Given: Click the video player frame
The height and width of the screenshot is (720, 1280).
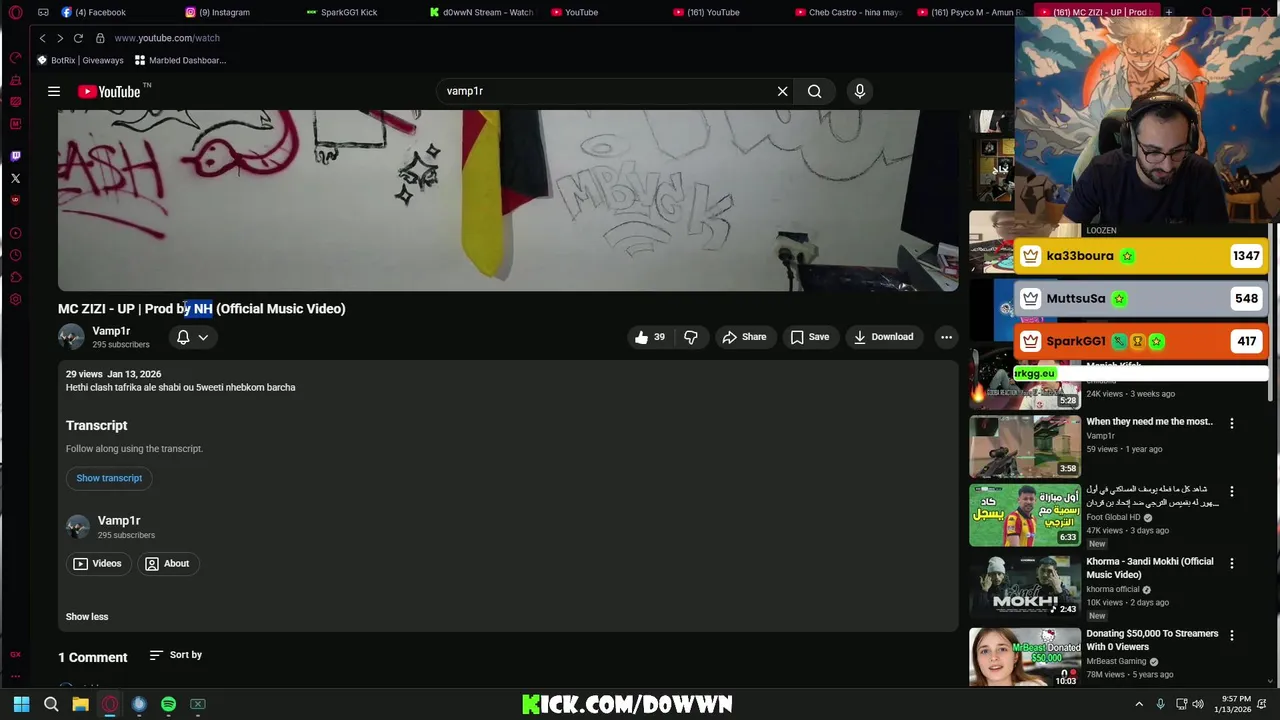Looking at the screenshot, I should 508,200.
